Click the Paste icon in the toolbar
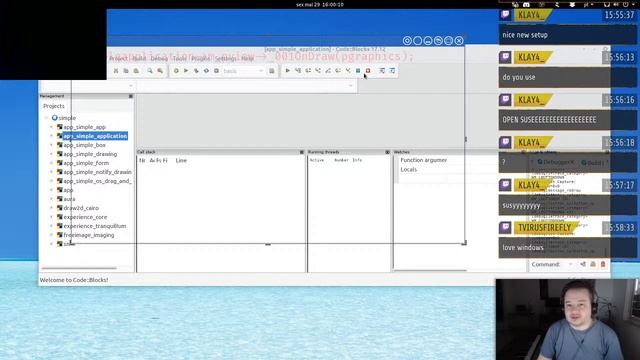 click(x=136, y=71)
